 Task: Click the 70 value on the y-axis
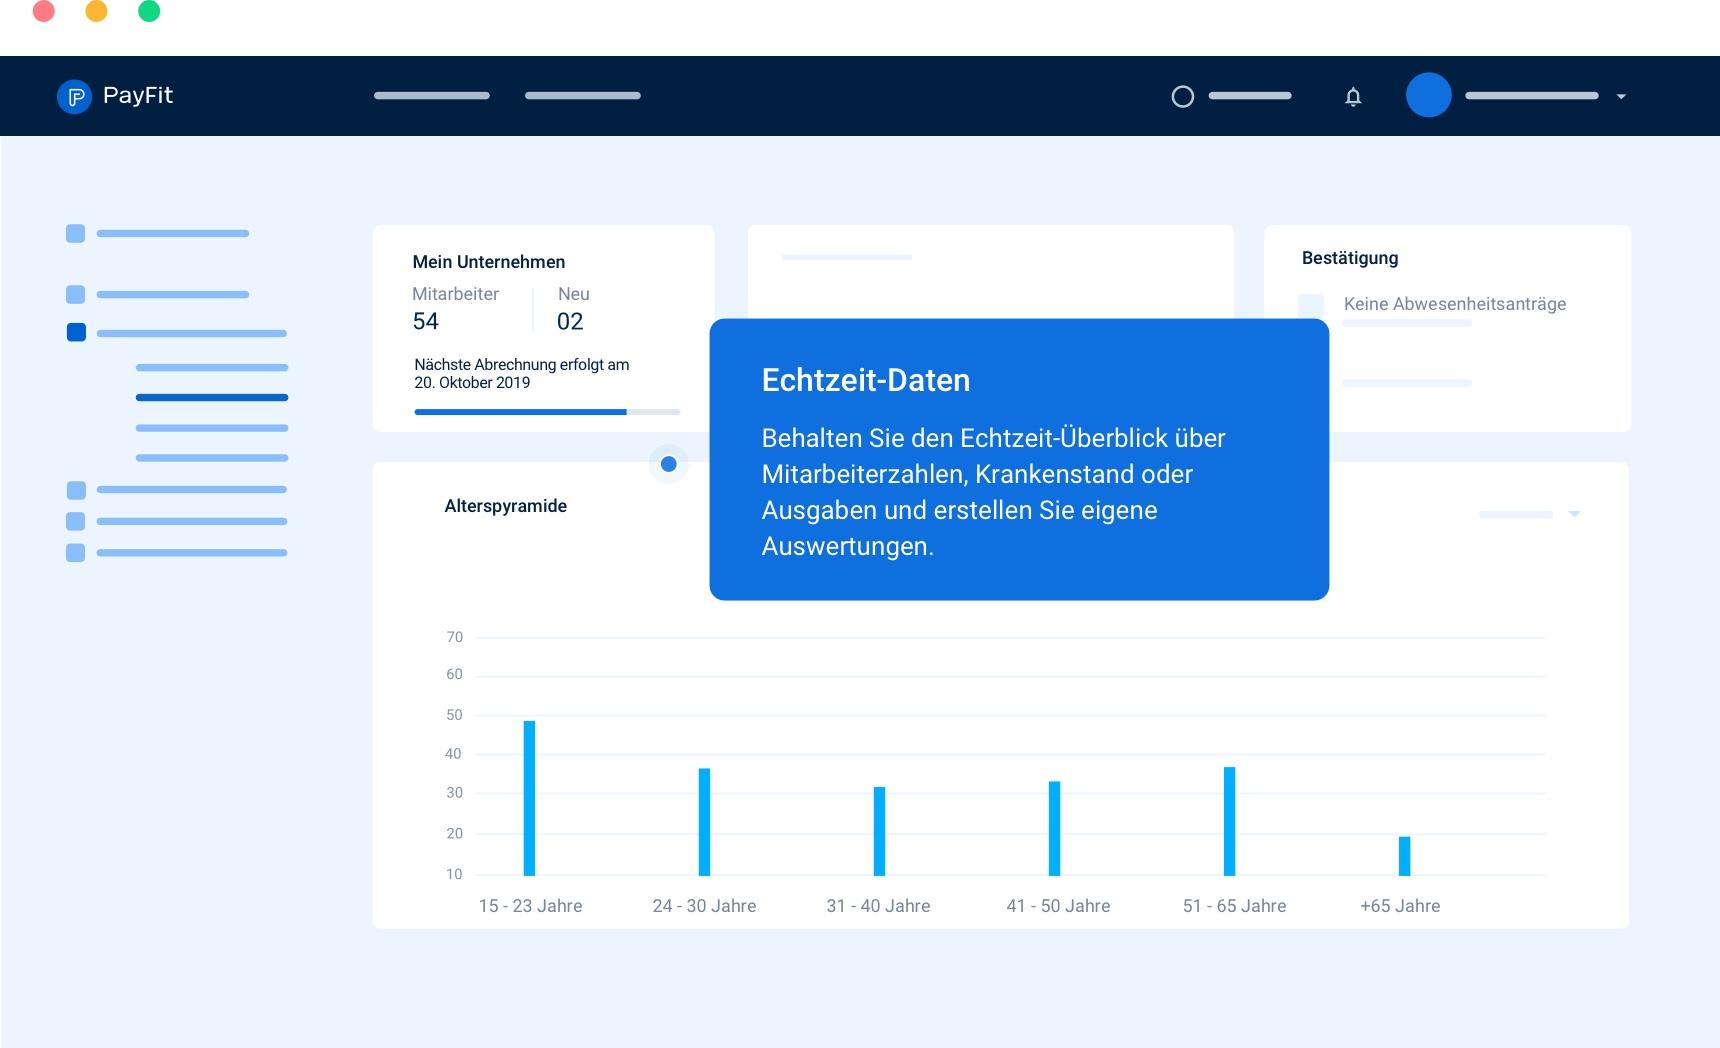pyautogui.click(x=455, y=637)
